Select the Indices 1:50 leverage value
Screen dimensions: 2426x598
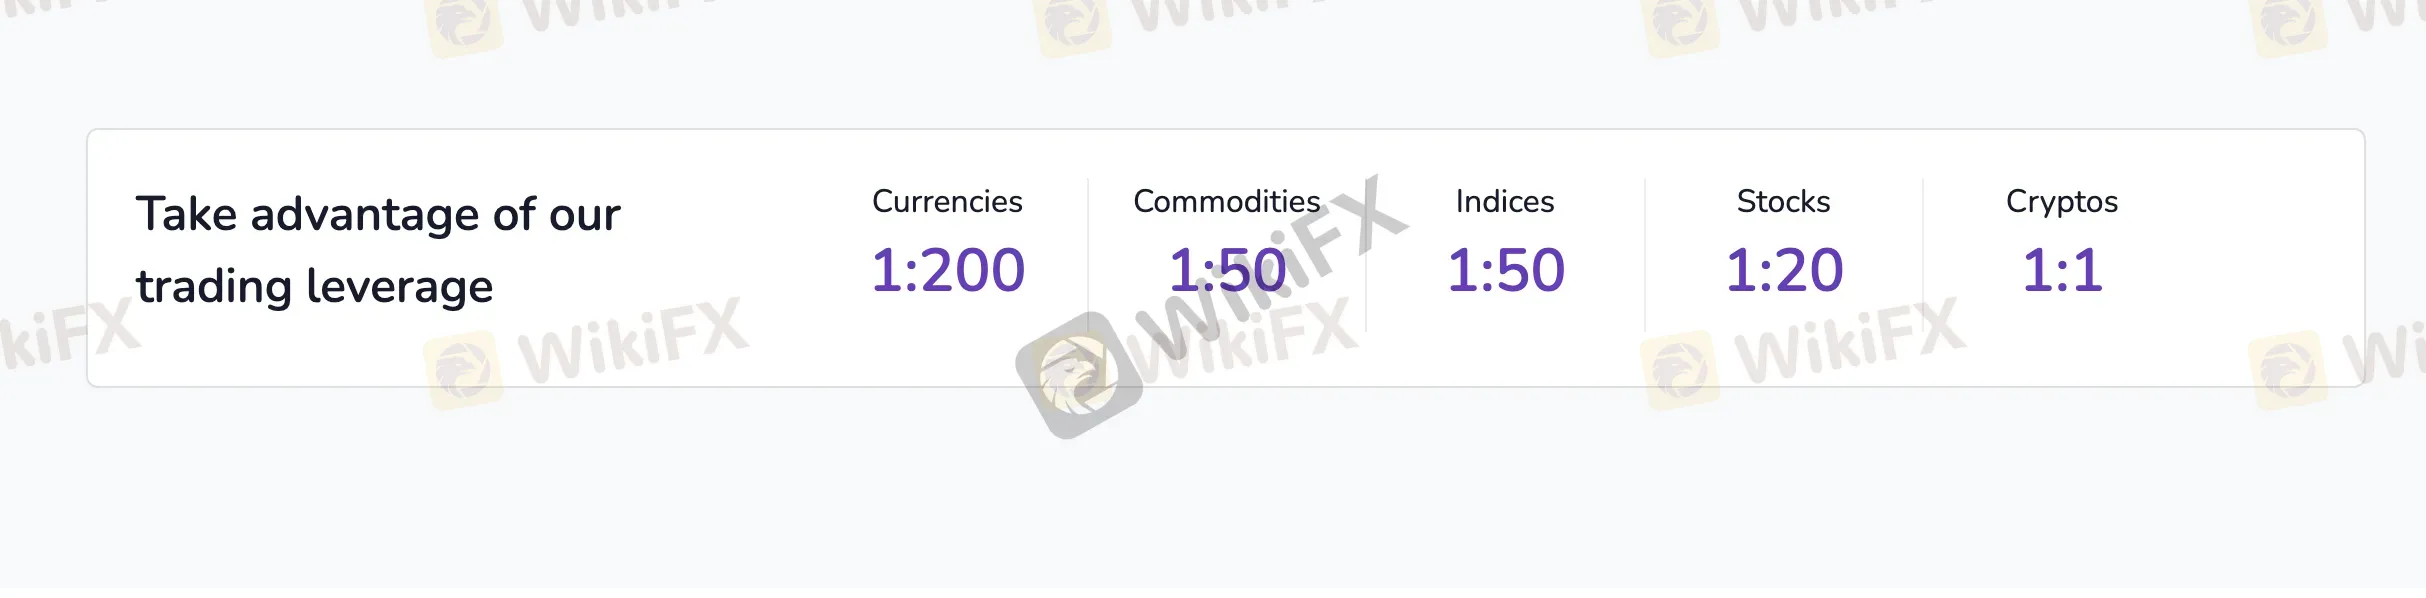click(x=1506, y=270)
